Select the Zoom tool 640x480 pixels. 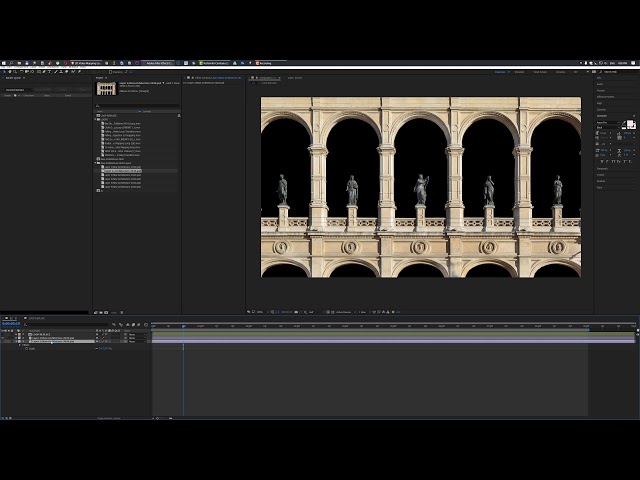tap(15, 72)
